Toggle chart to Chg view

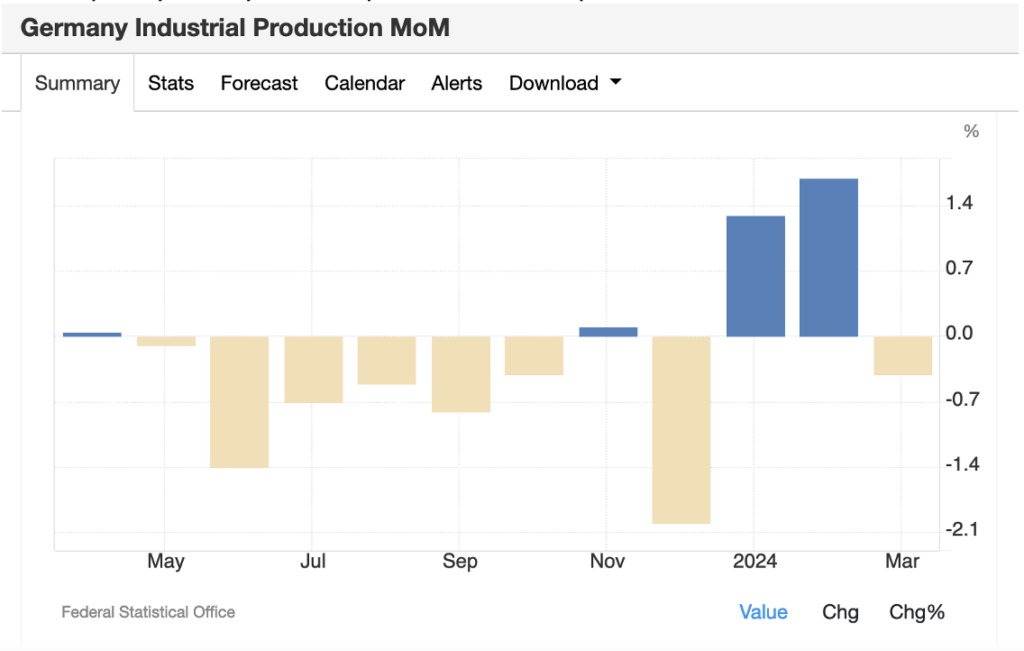[840, 612]
